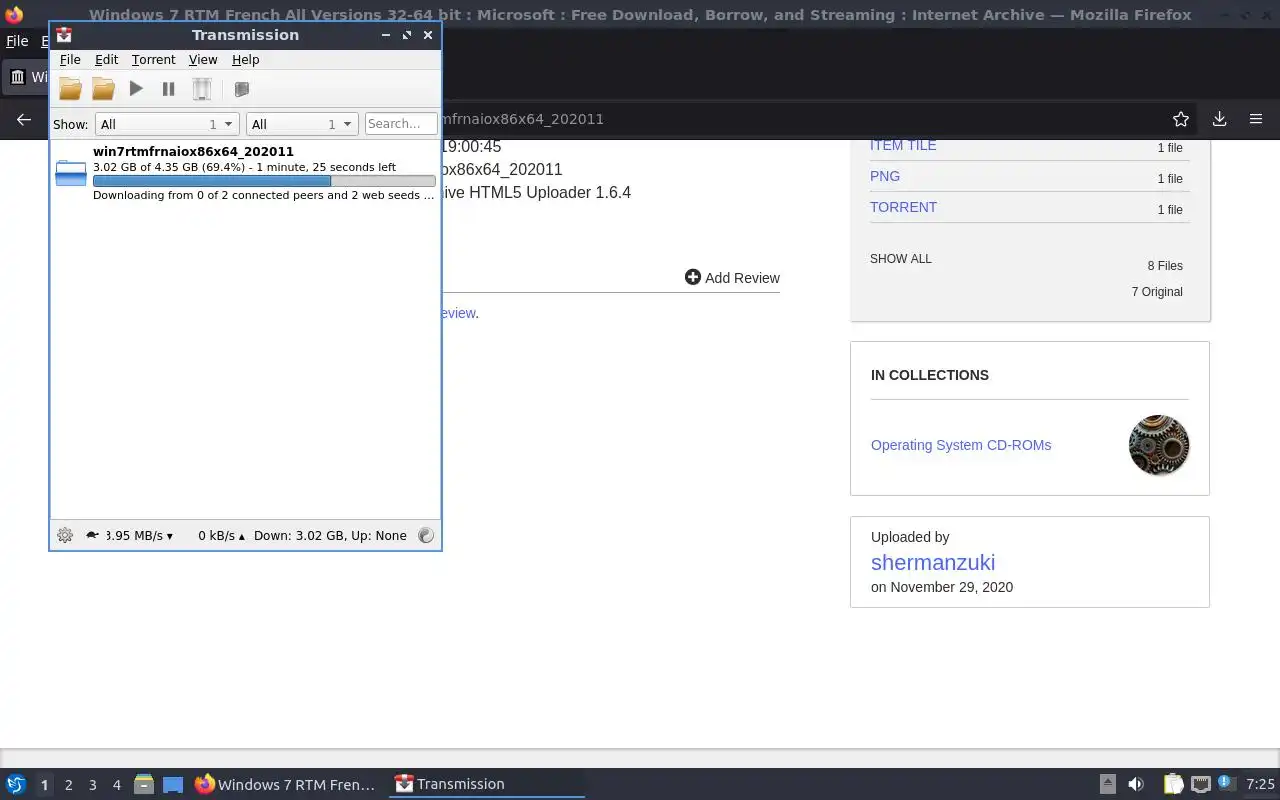Click the 0 kB/s upload speed indicator

click(221, 536)
